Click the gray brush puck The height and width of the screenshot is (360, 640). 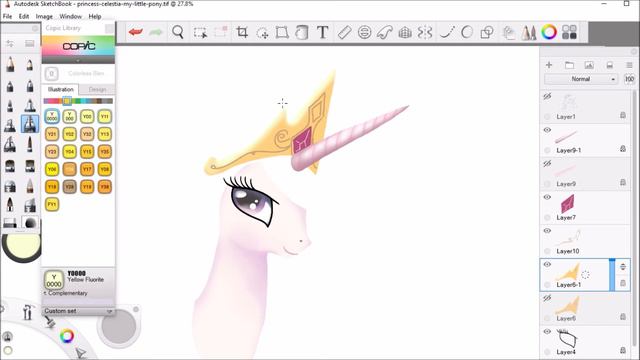(119, 327)
